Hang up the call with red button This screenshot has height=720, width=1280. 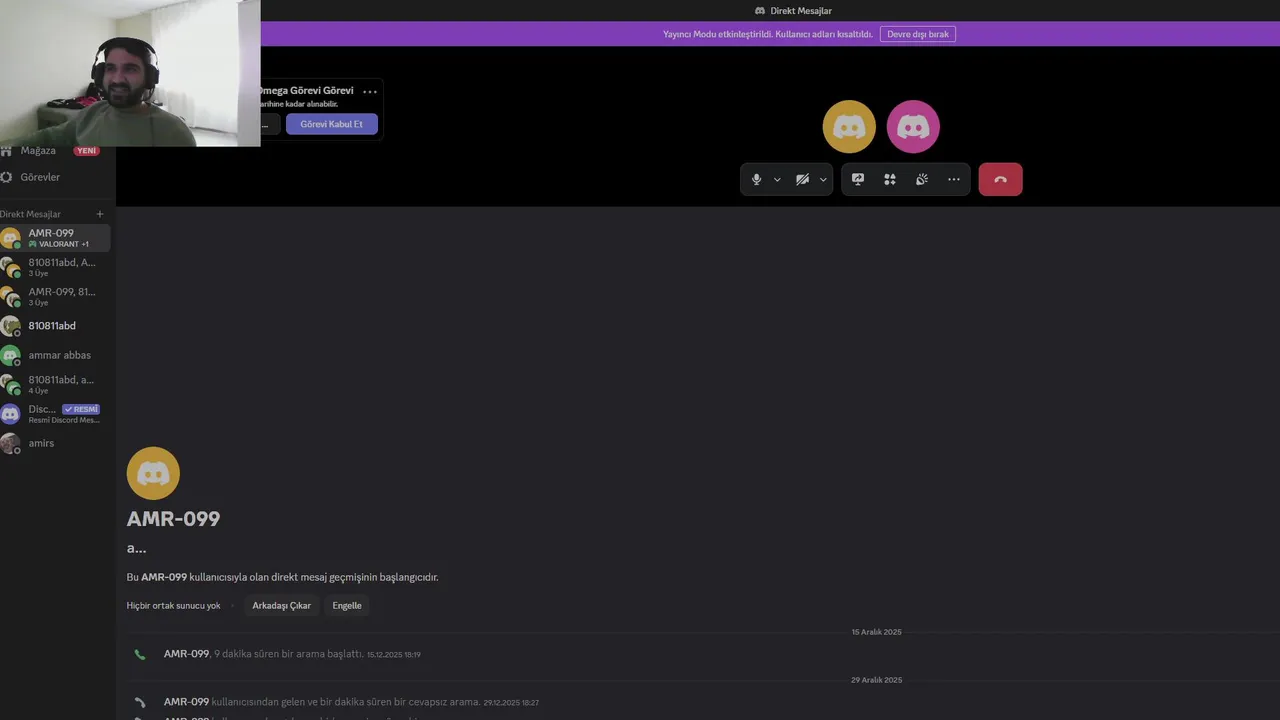[x=1000, y=179]
